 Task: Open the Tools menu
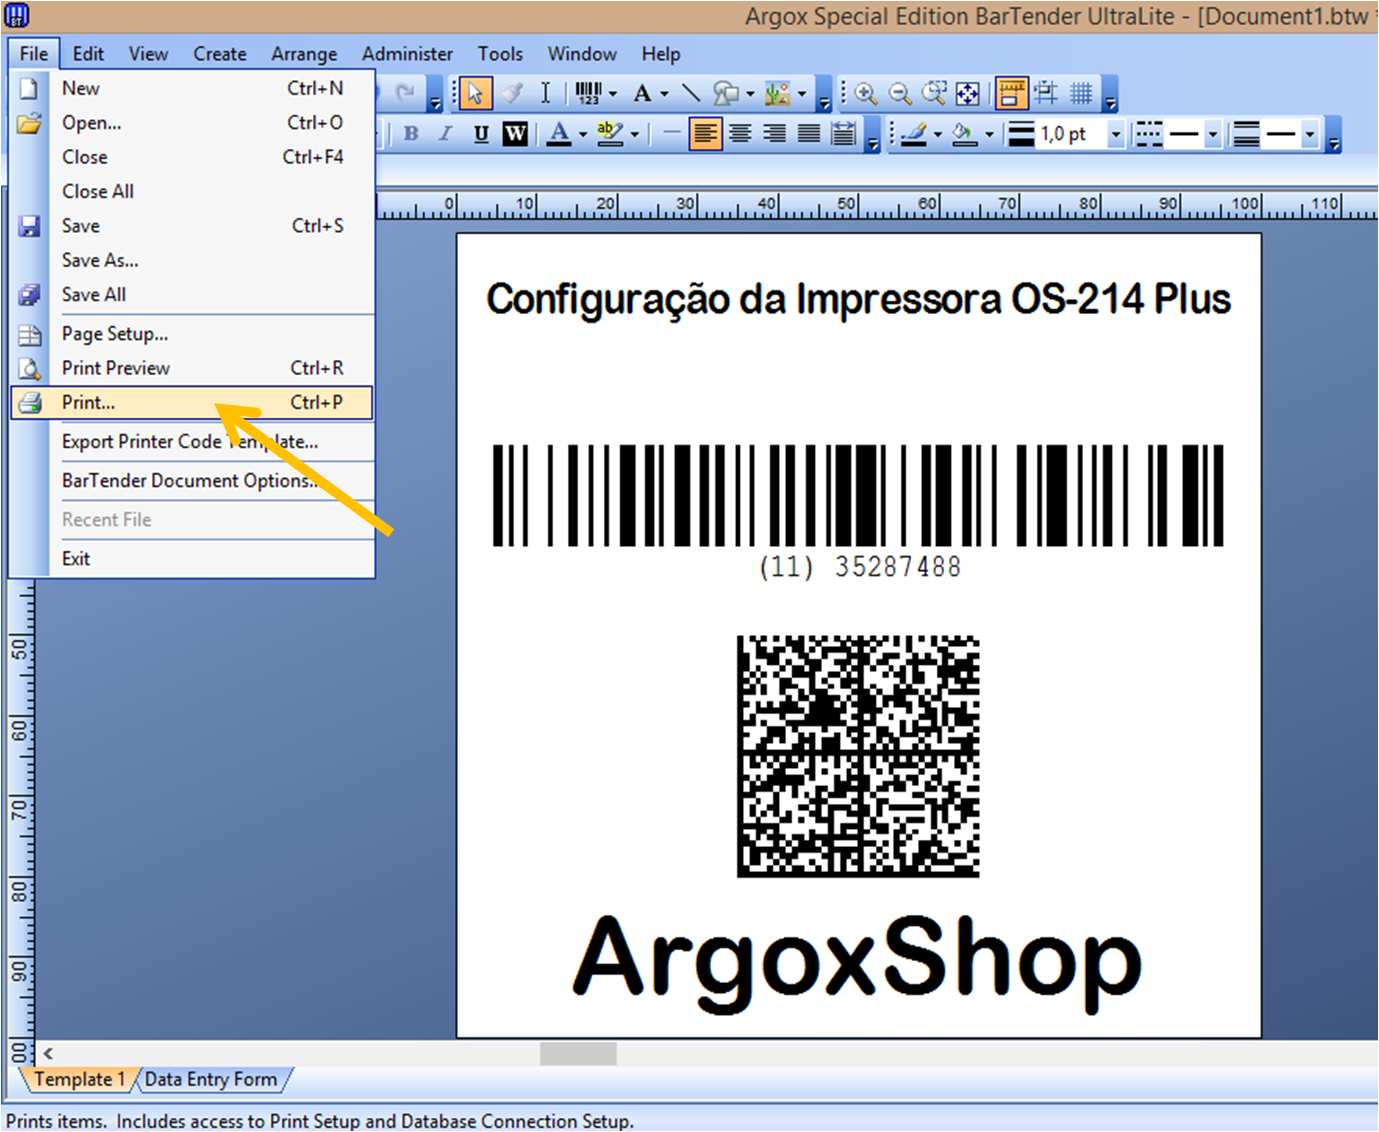click(x=500, y=54)
